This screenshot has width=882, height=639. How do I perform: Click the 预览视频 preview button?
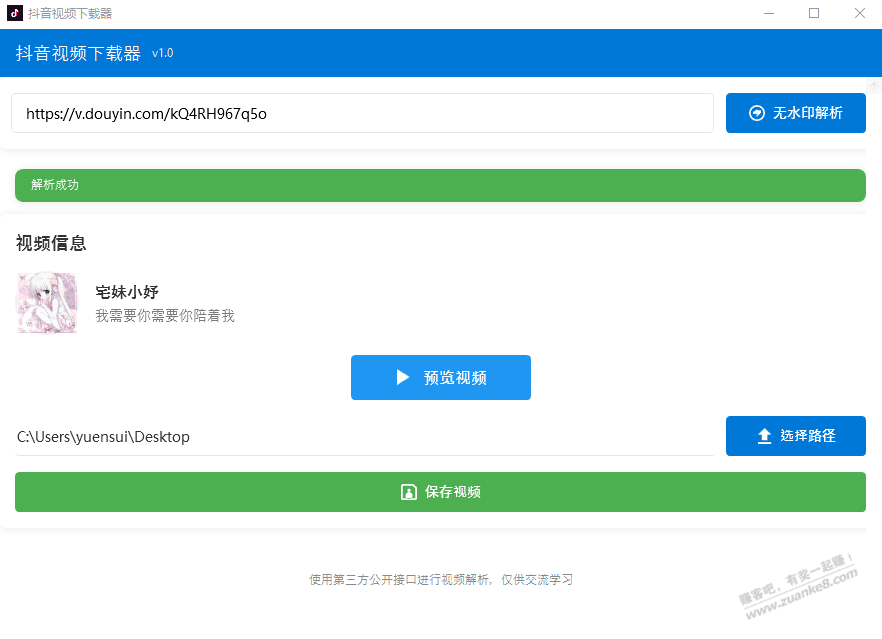(x=440, y=377)
